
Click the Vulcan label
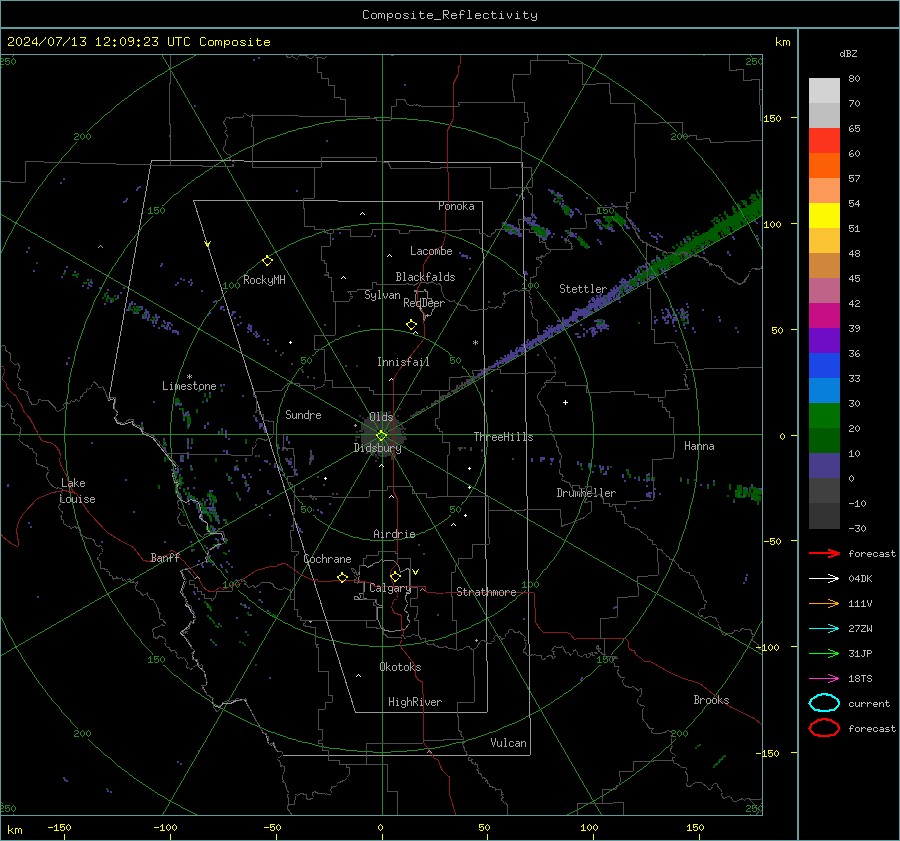(x=508, y=743)
